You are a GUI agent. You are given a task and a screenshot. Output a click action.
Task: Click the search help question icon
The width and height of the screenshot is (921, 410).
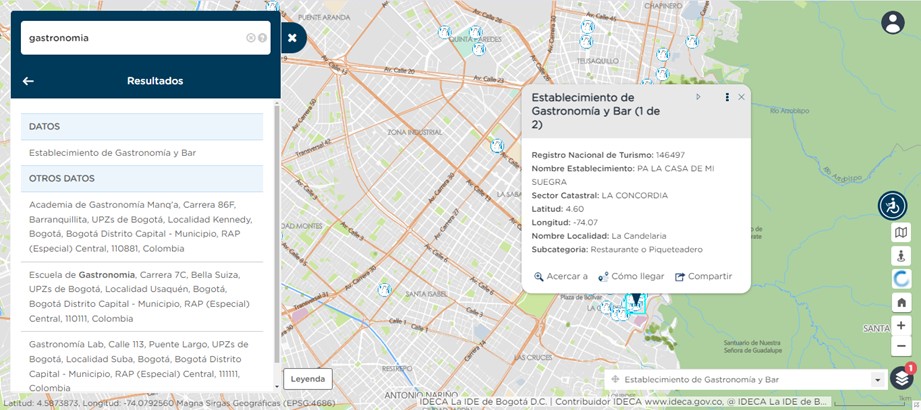pyautogui.click(x=262, y=38)
